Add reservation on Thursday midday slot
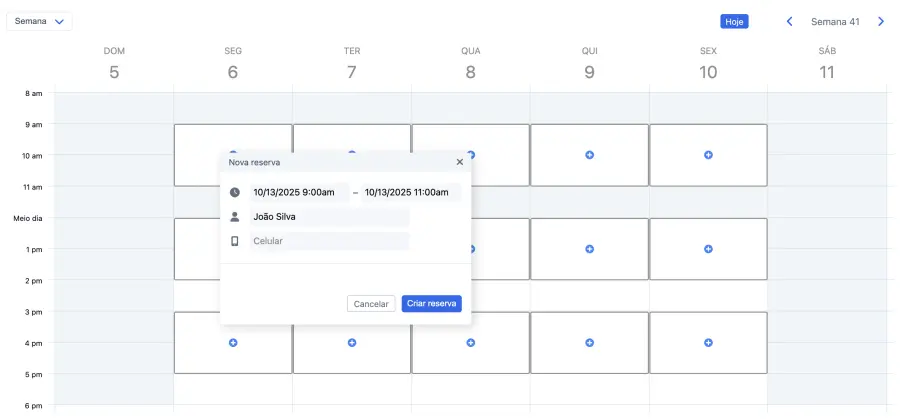The image size is (900, 419). click(x=589, y=249)
